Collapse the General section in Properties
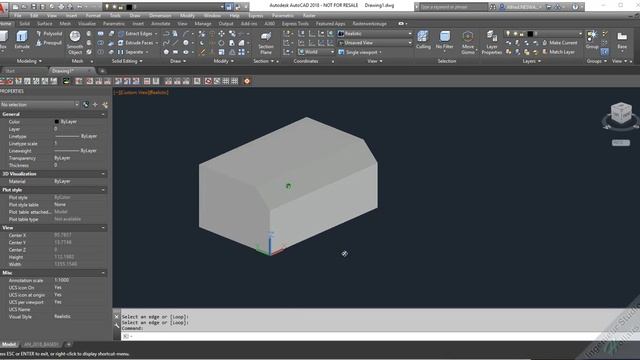The image size is (640, 360). (103, 115)
